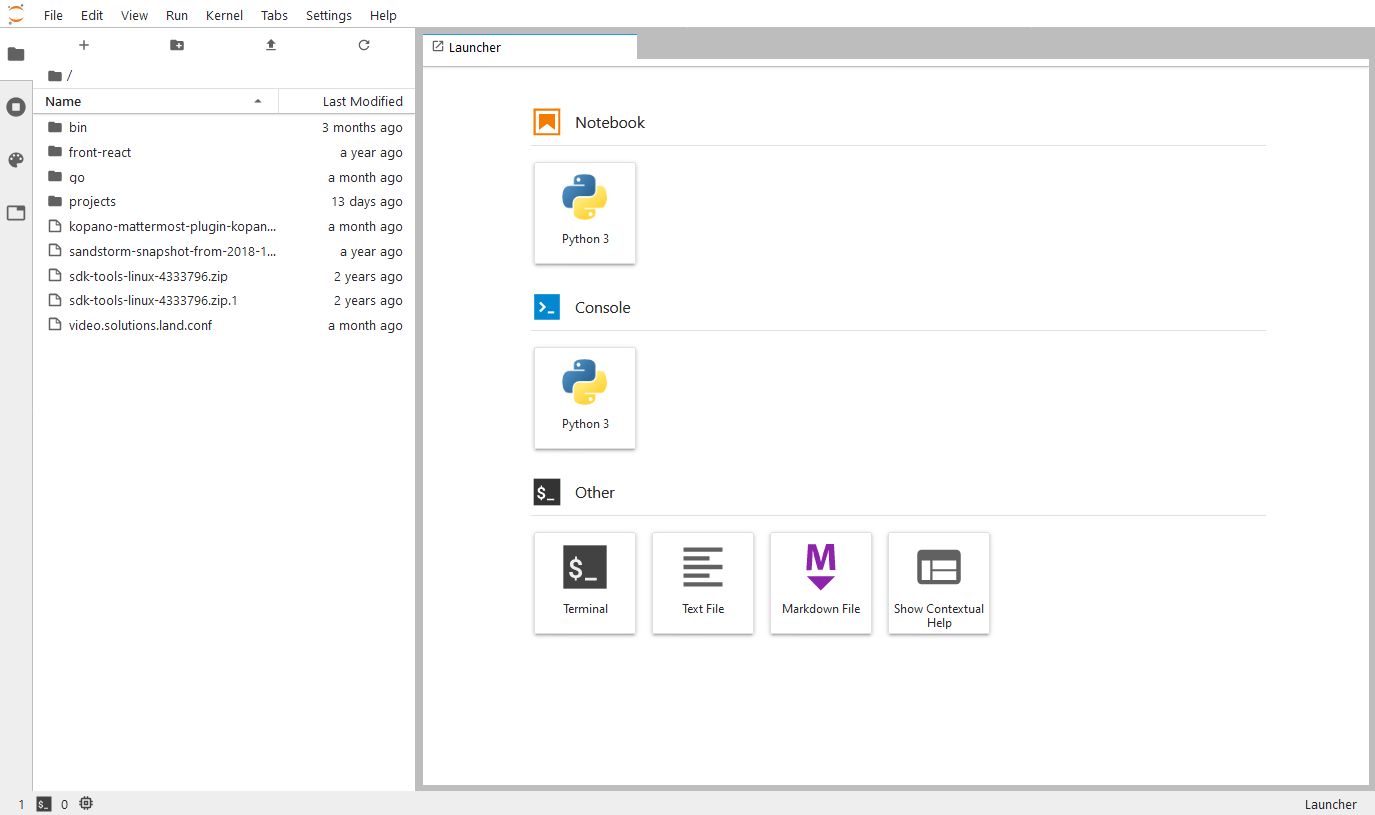Show Running Terminals and Kernels panel
The image size is (1375, 815).
point(16,106)
